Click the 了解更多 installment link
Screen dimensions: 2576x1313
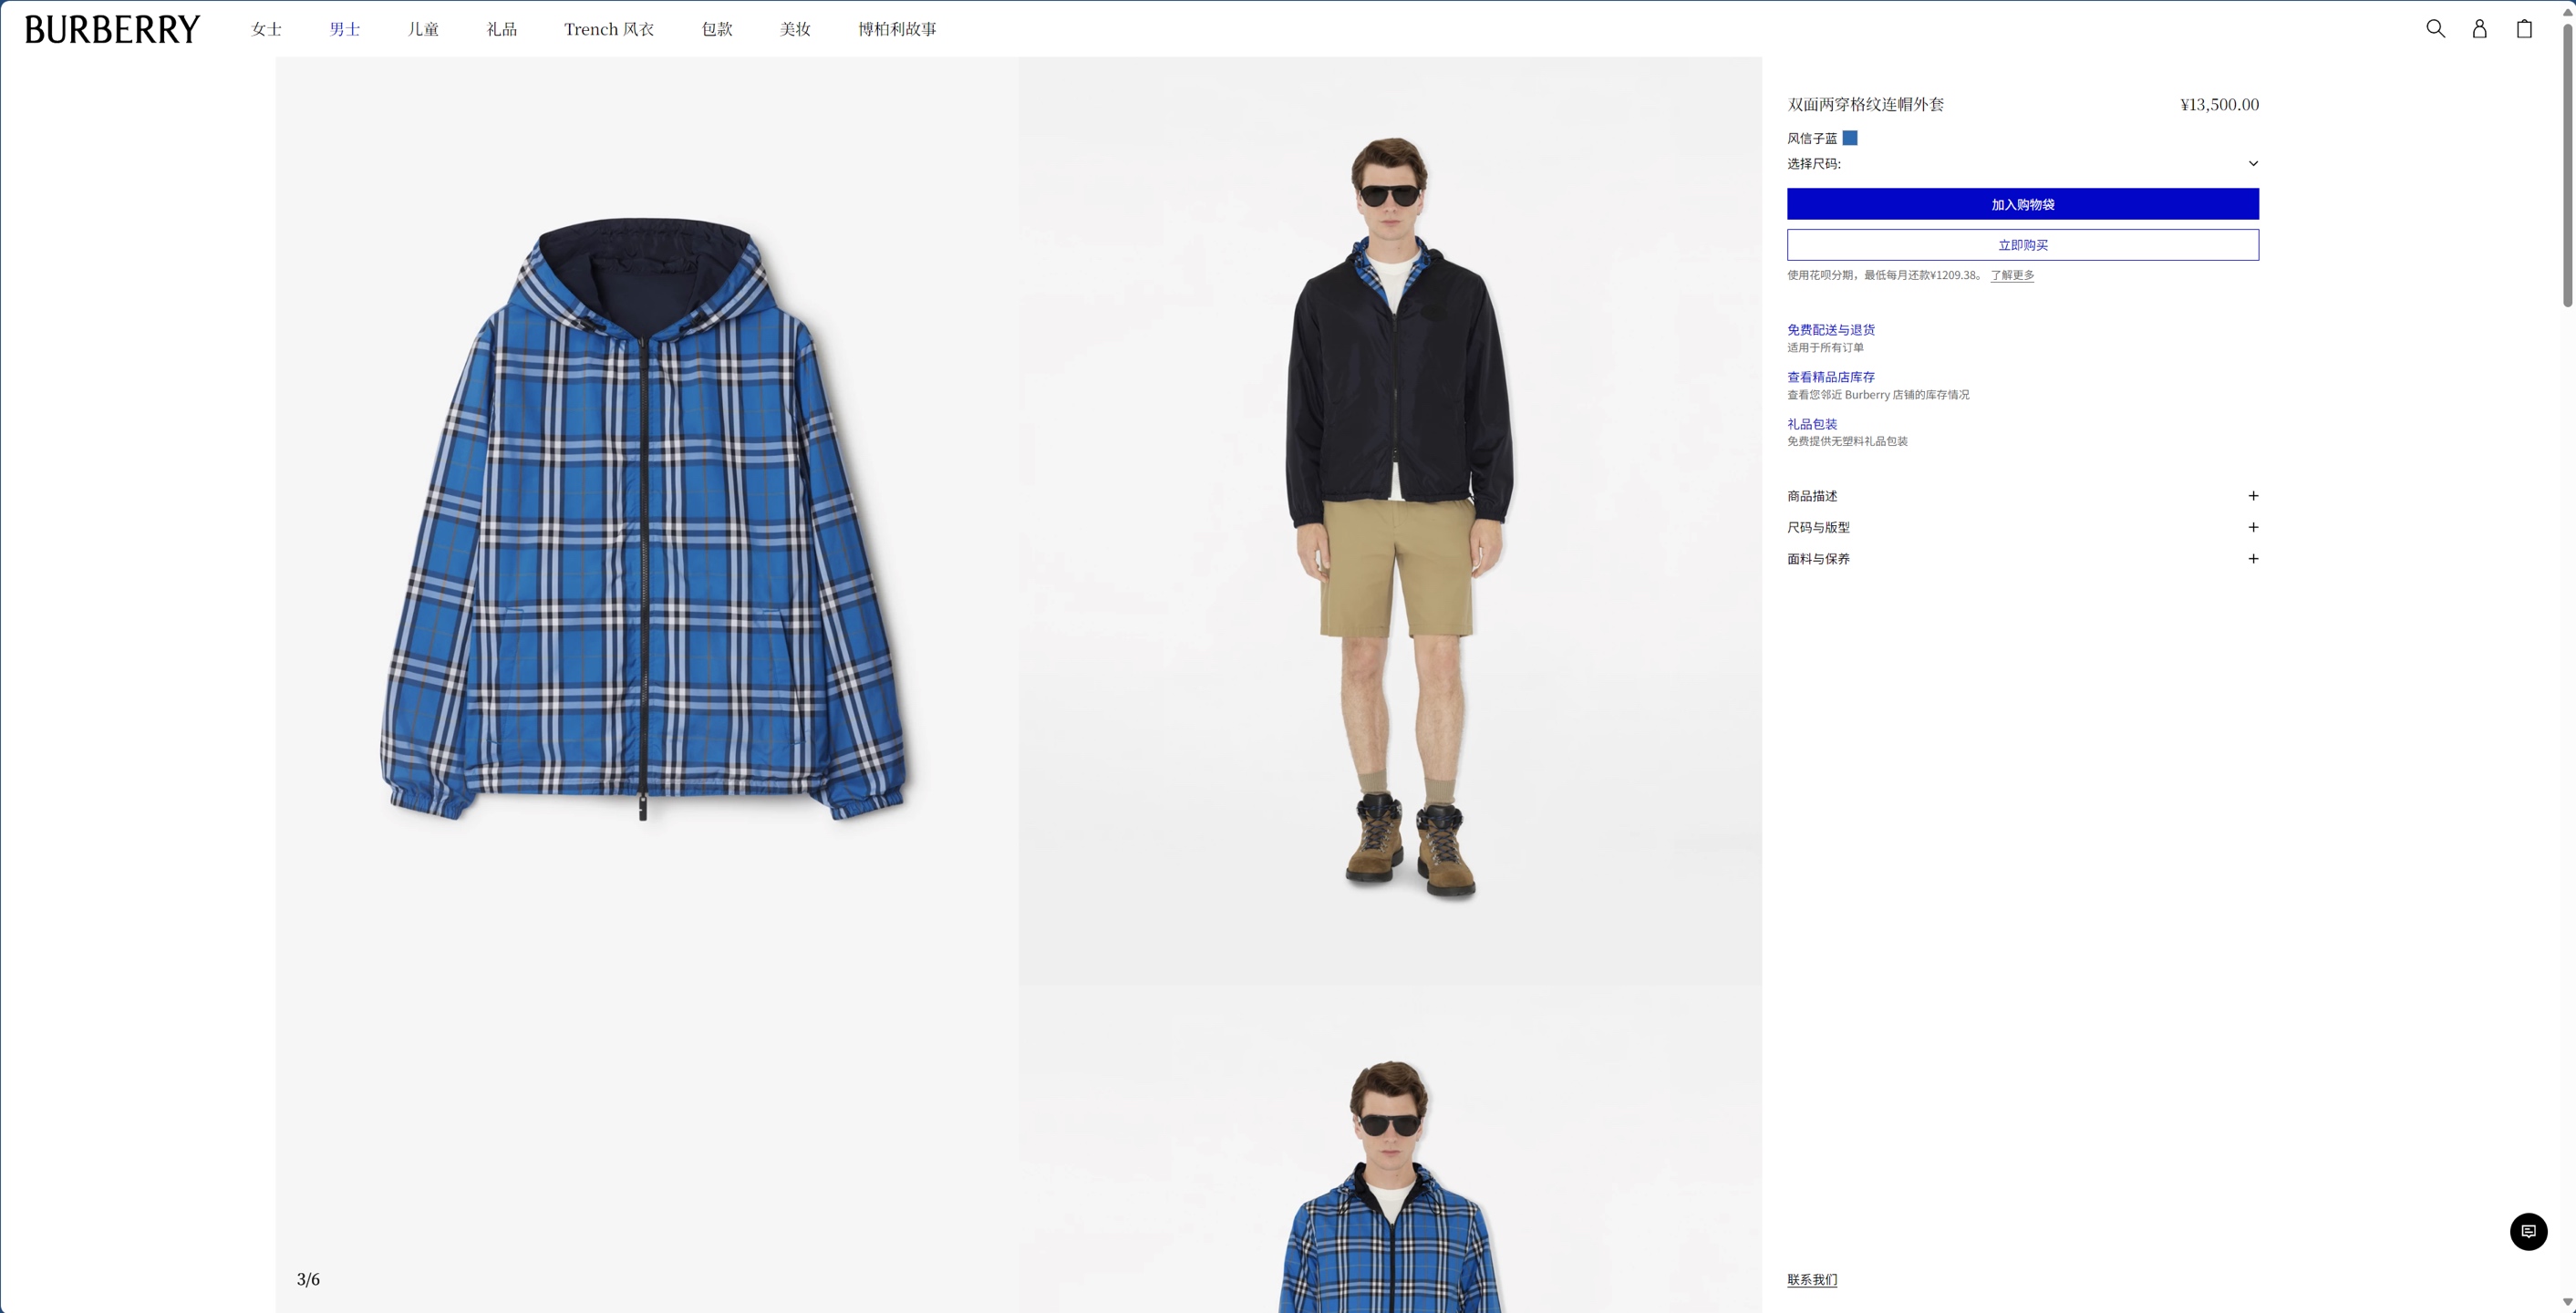click(2011, 275)
